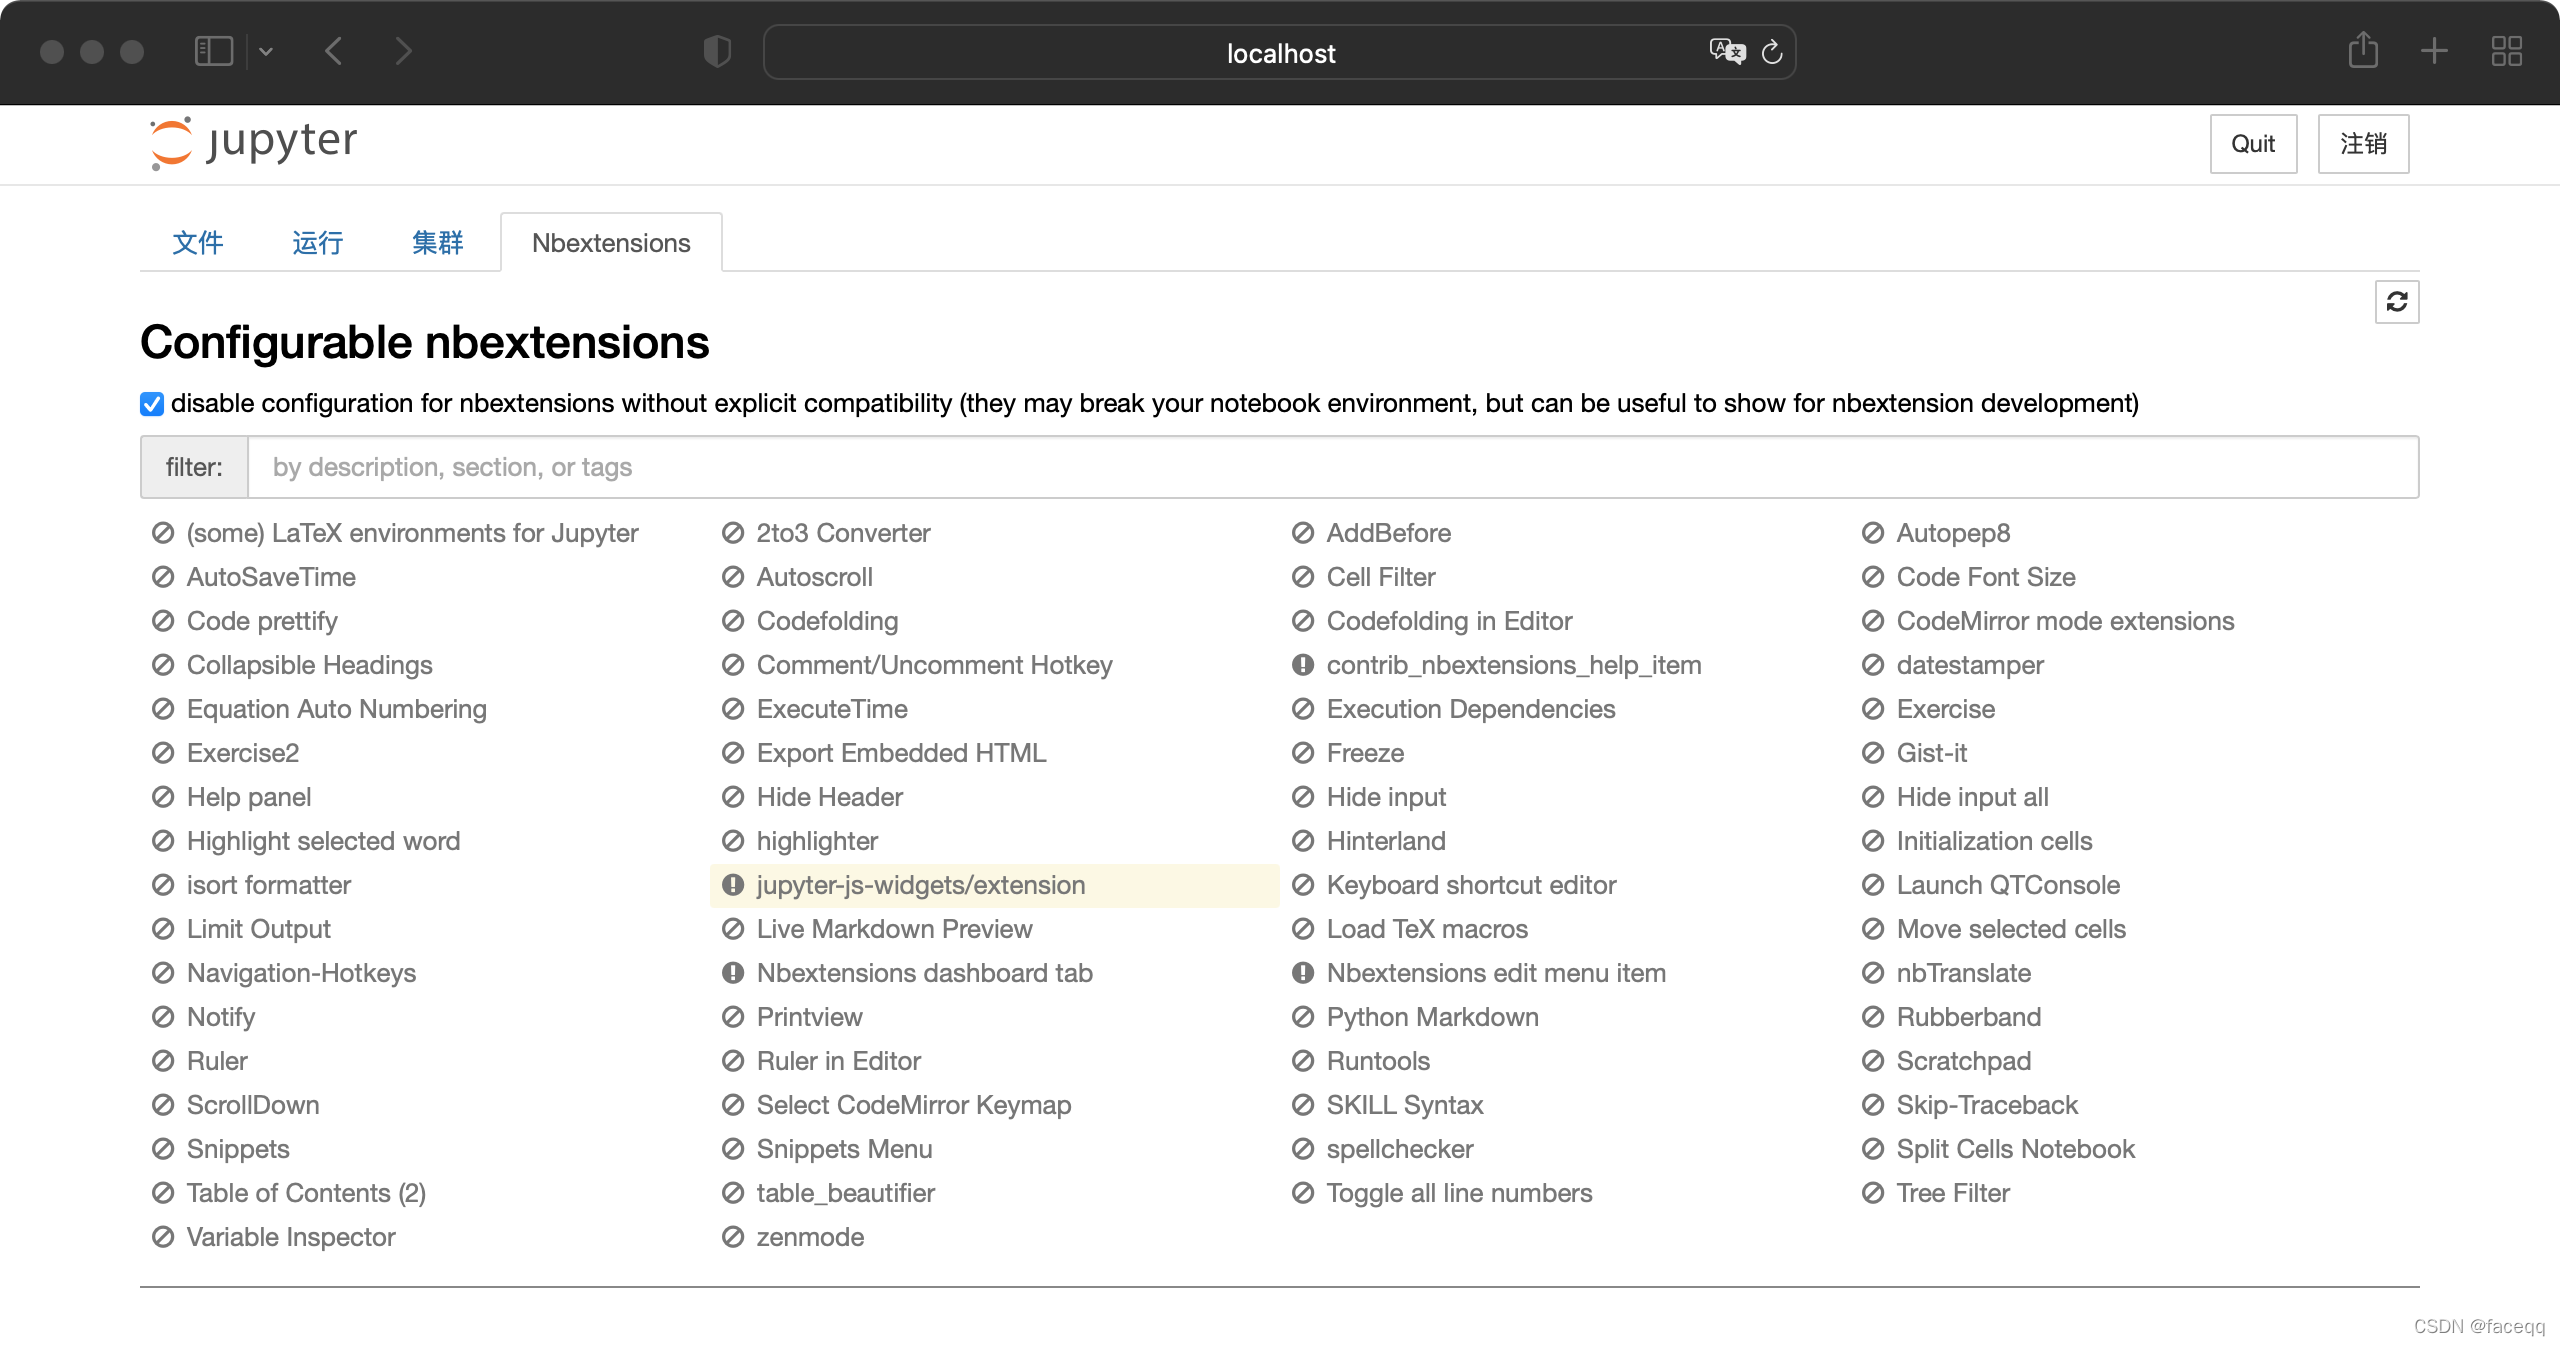This screenshot has width=2560, height=1346.
Task: Open the Toggle all line numbers extension
Action: coord(1459,1193)
